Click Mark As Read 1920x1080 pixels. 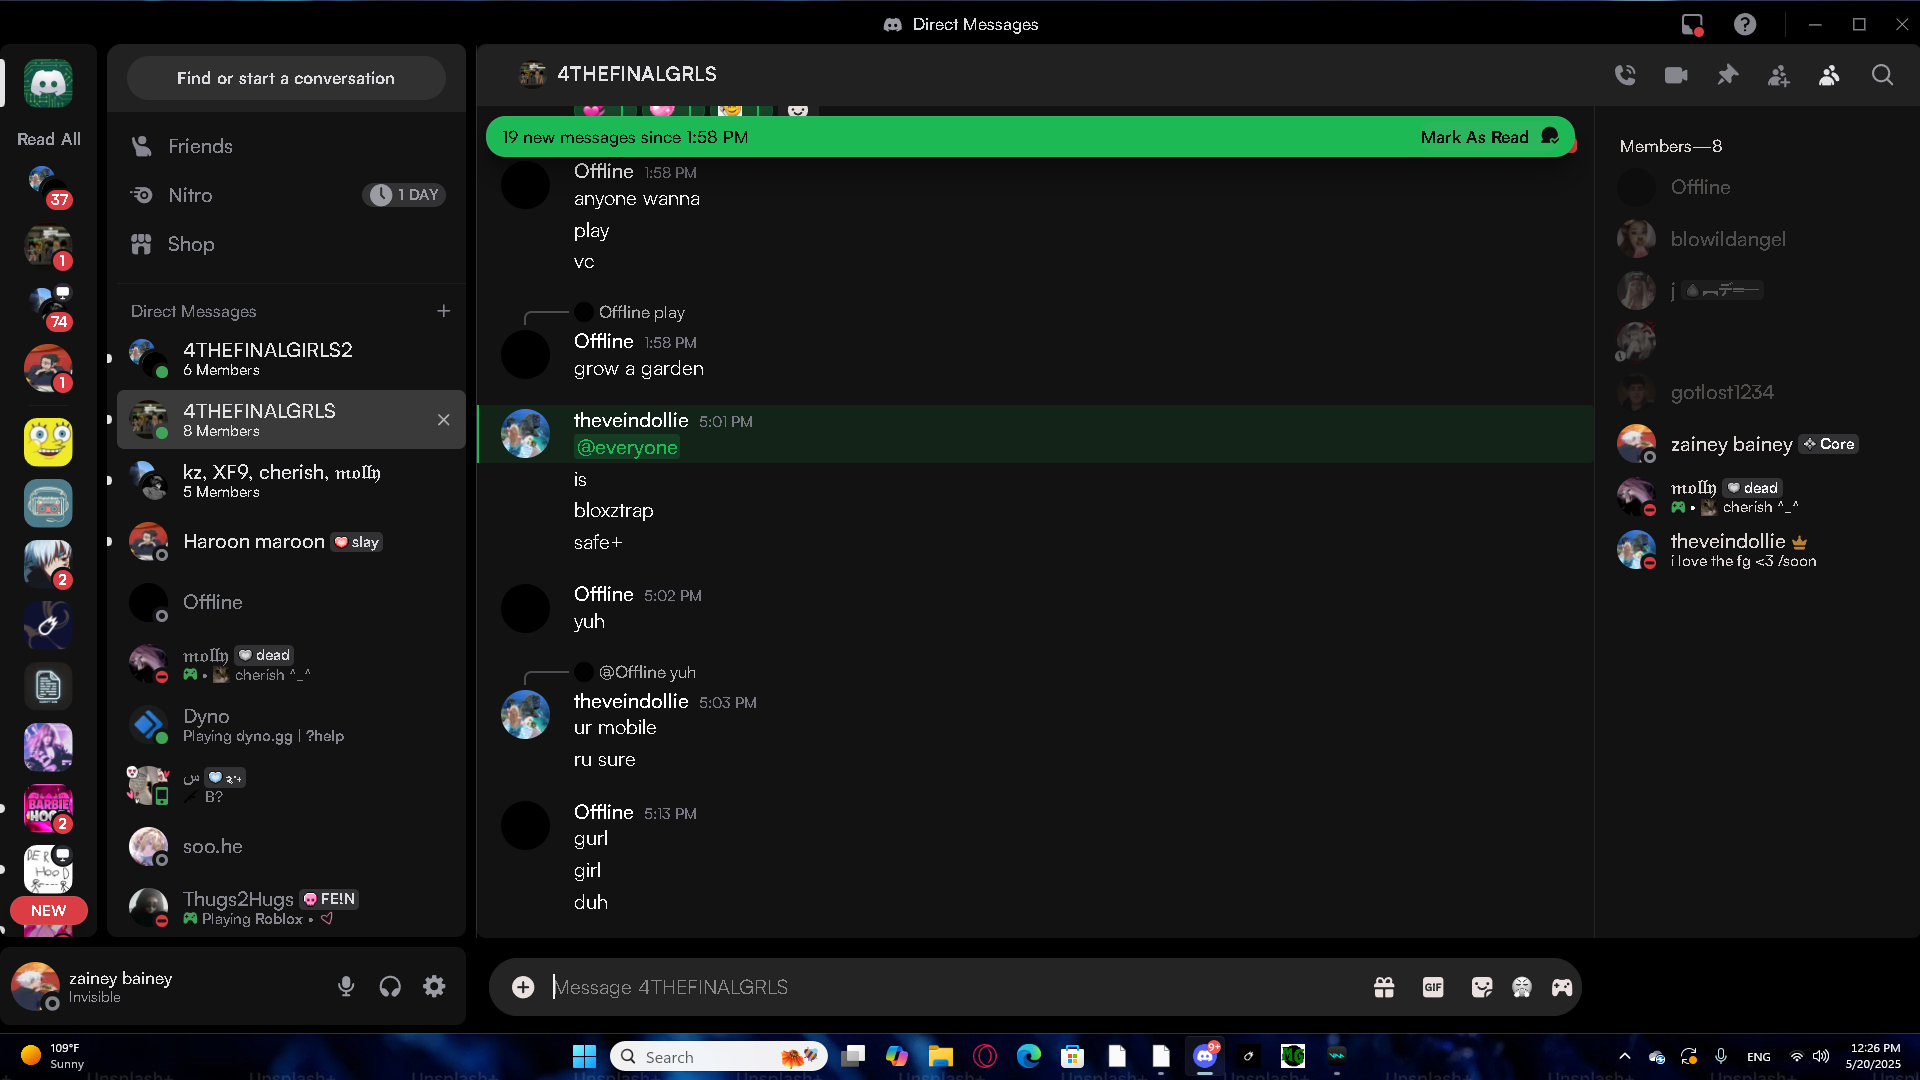[x=1474, y=137]
